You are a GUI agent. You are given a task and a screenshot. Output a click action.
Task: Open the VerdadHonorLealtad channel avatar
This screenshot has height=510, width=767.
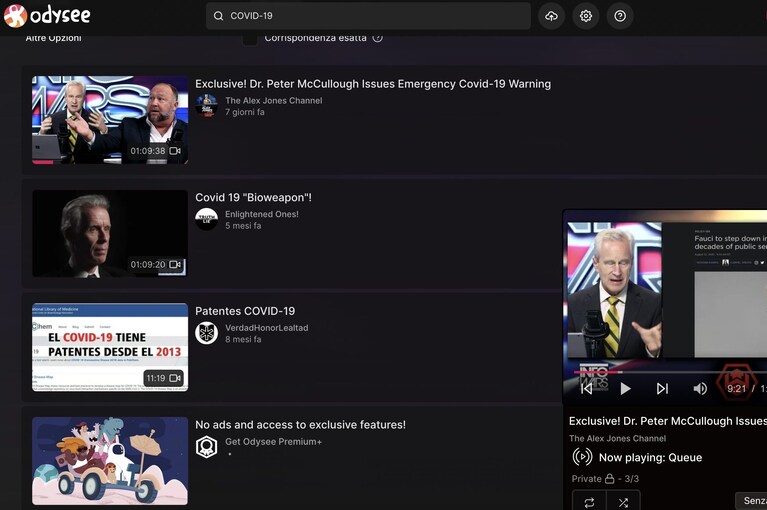click(206, 333)
